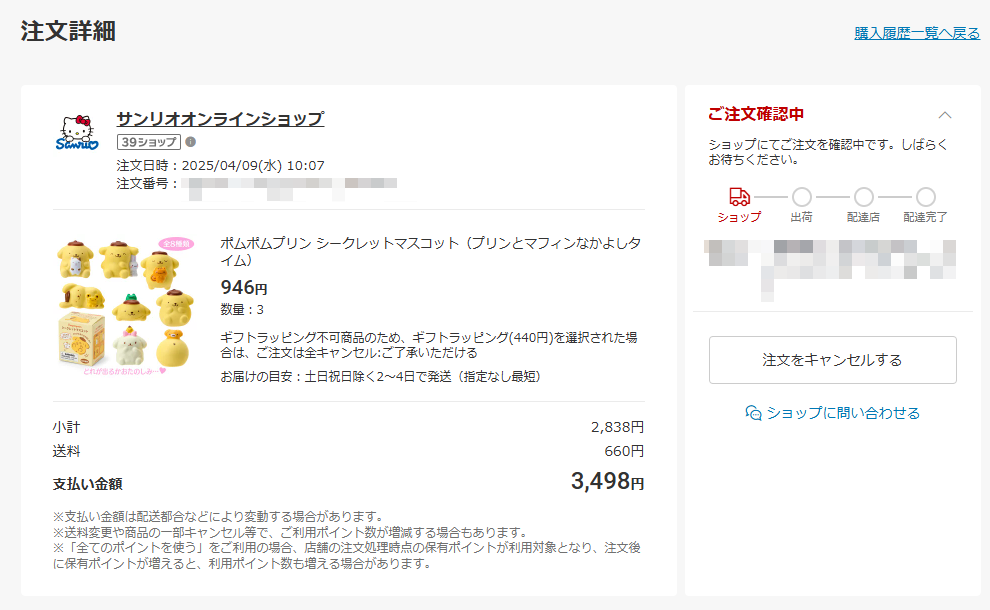Open the サンリオオンラインショップ store link
This screenshot has height=610, width=990.
pos(220,119)
